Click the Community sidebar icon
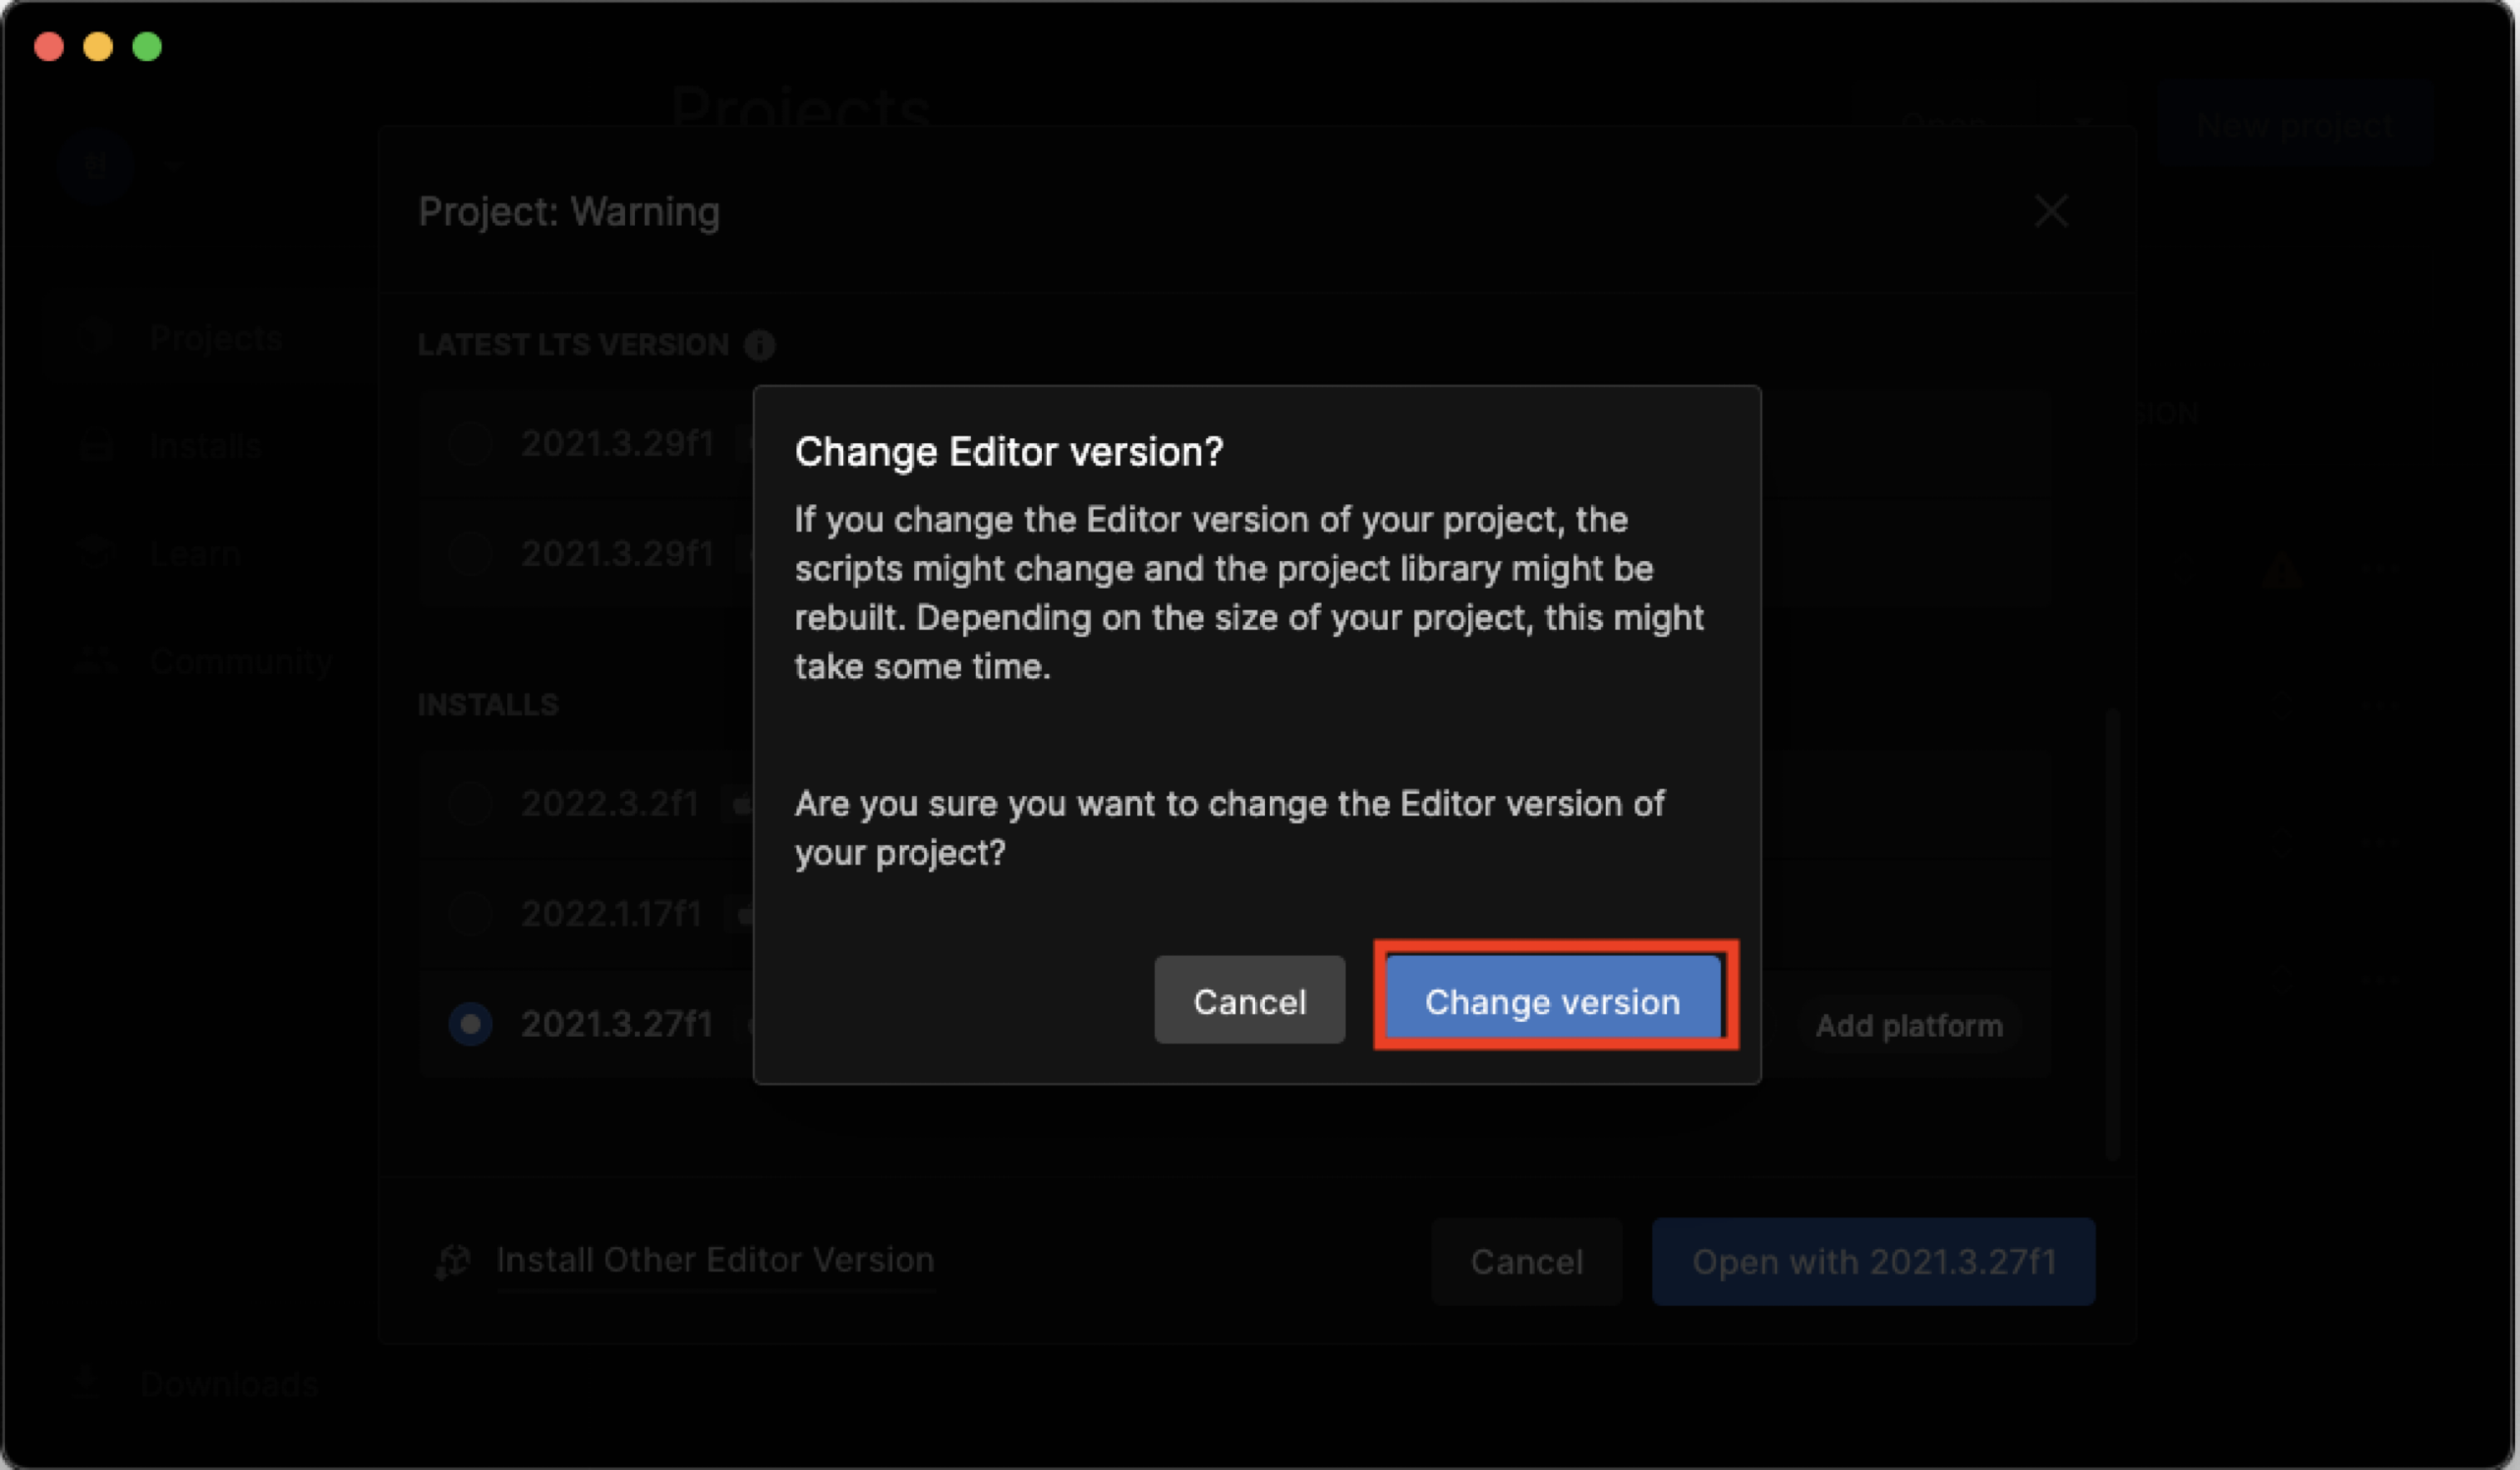Viewport: 2520px width, 1470px height. pos(96,661)
